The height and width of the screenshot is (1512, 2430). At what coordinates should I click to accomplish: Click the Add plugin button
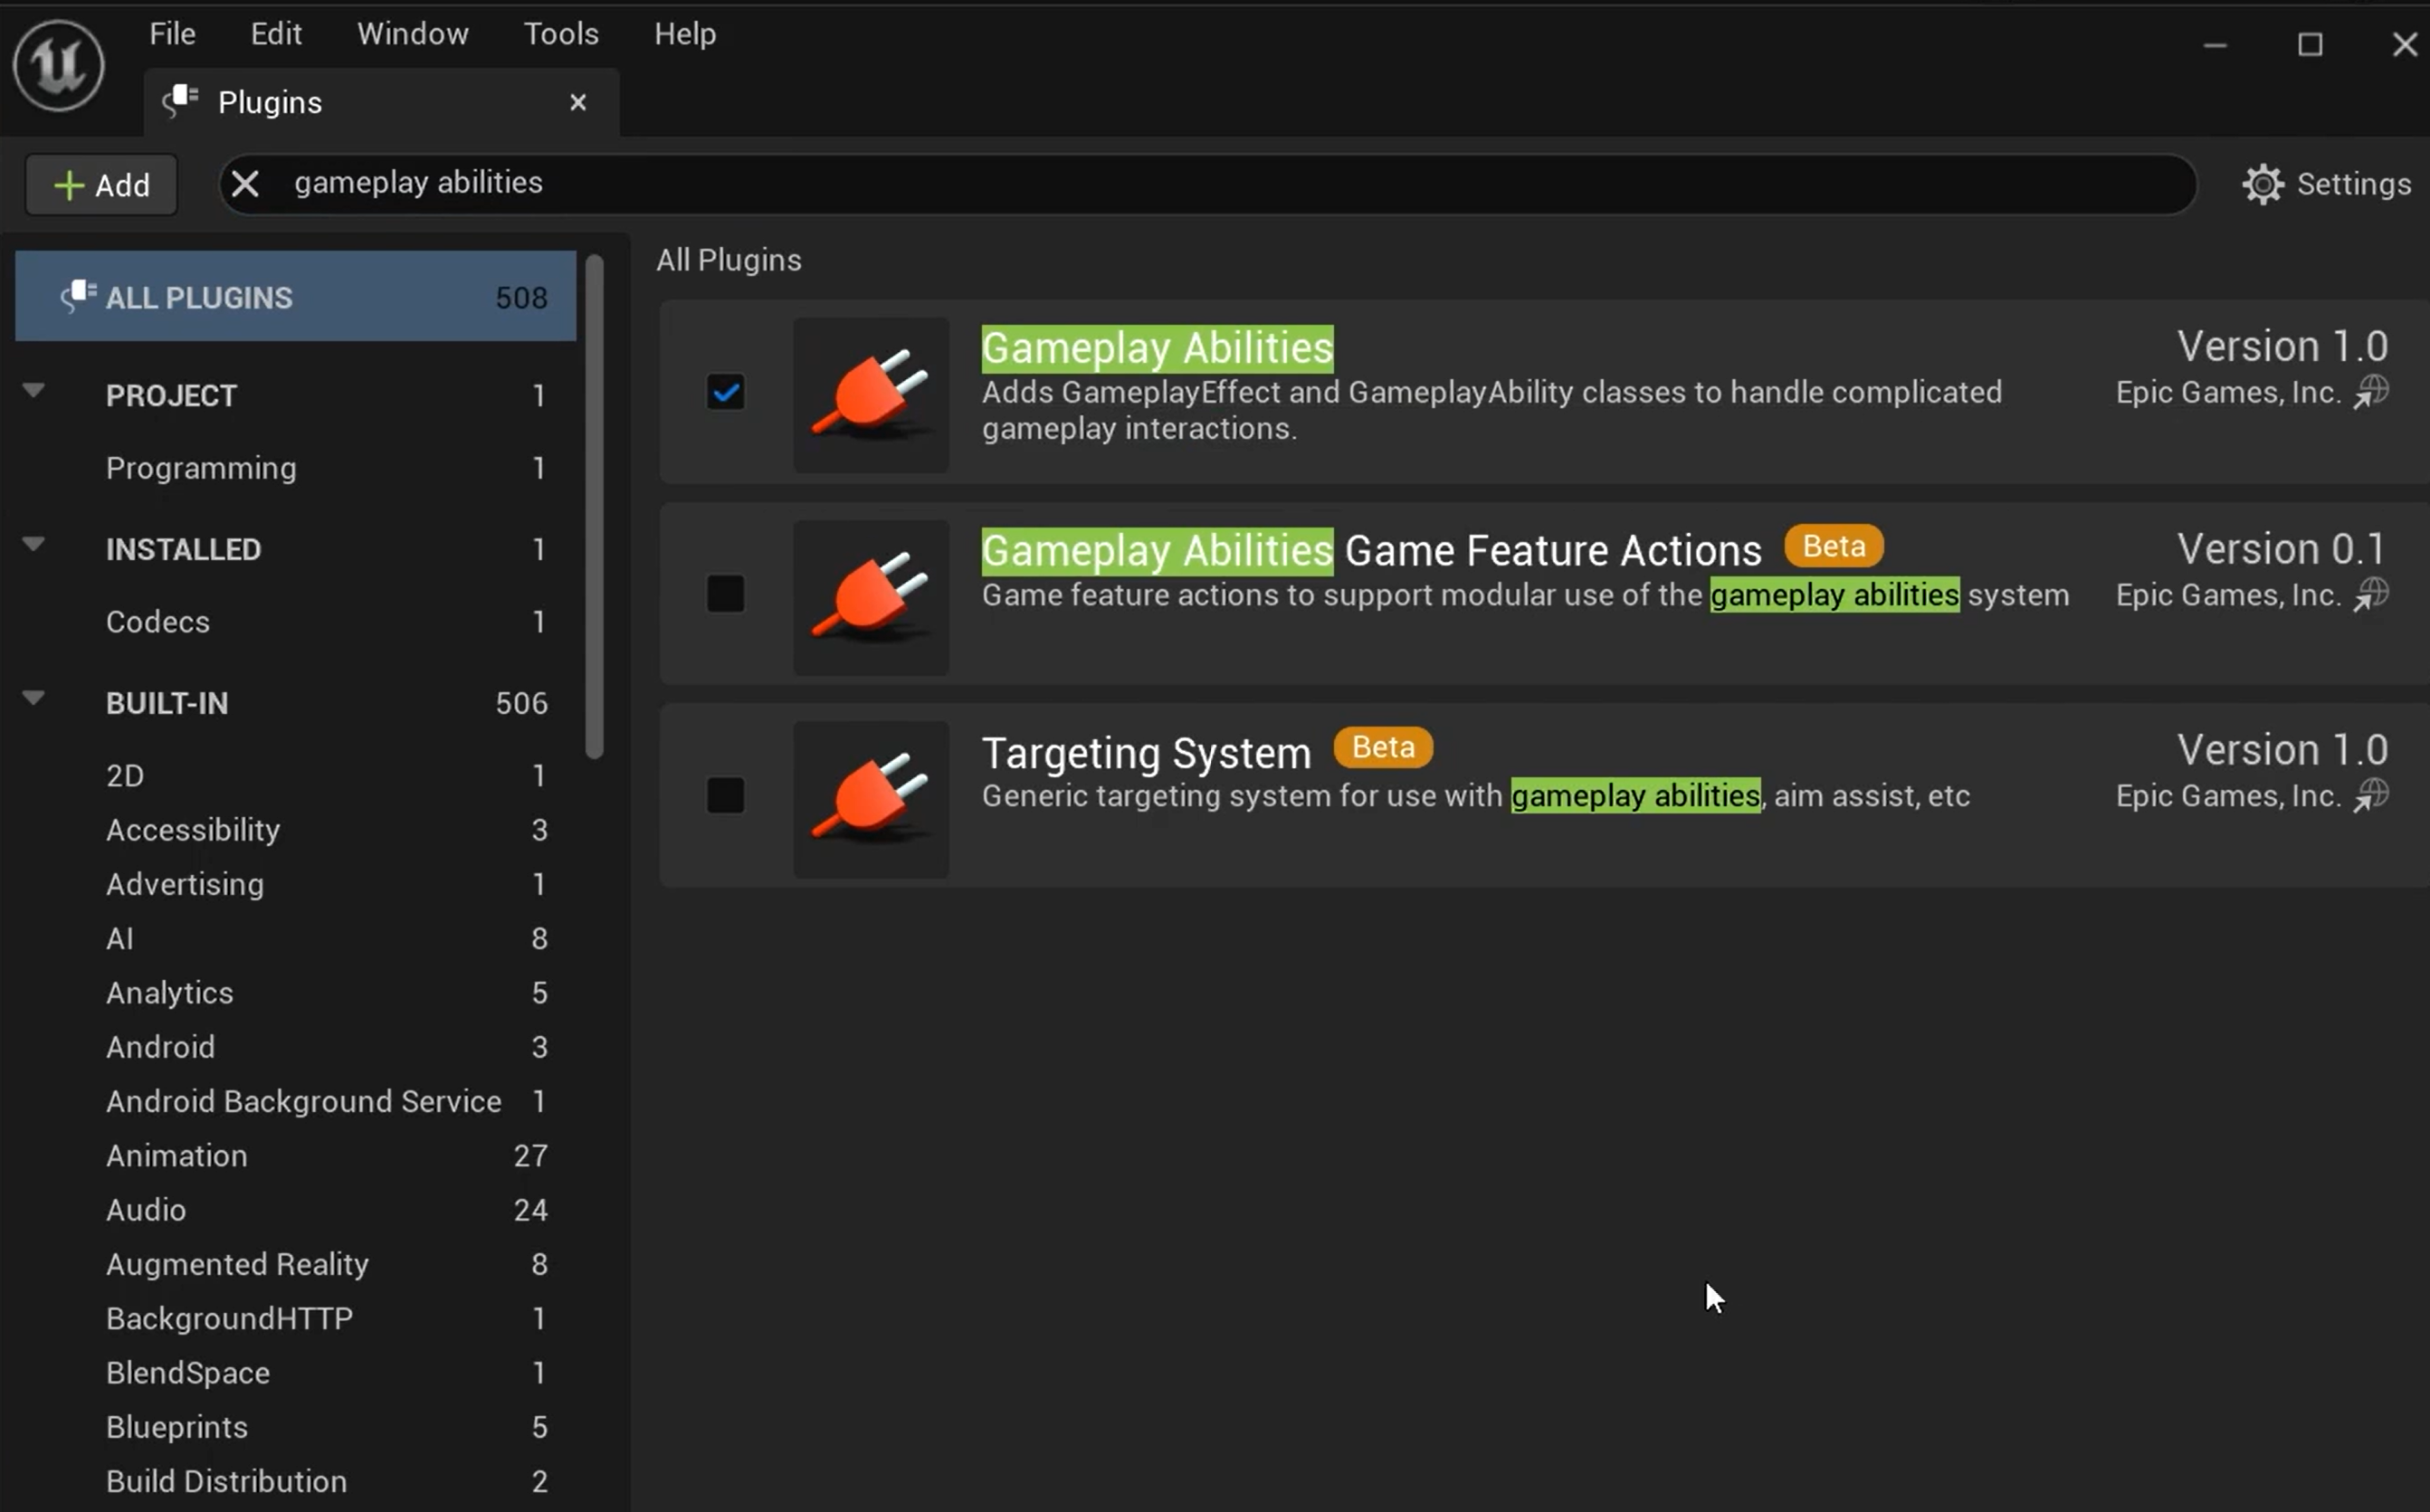pos(101,185)
